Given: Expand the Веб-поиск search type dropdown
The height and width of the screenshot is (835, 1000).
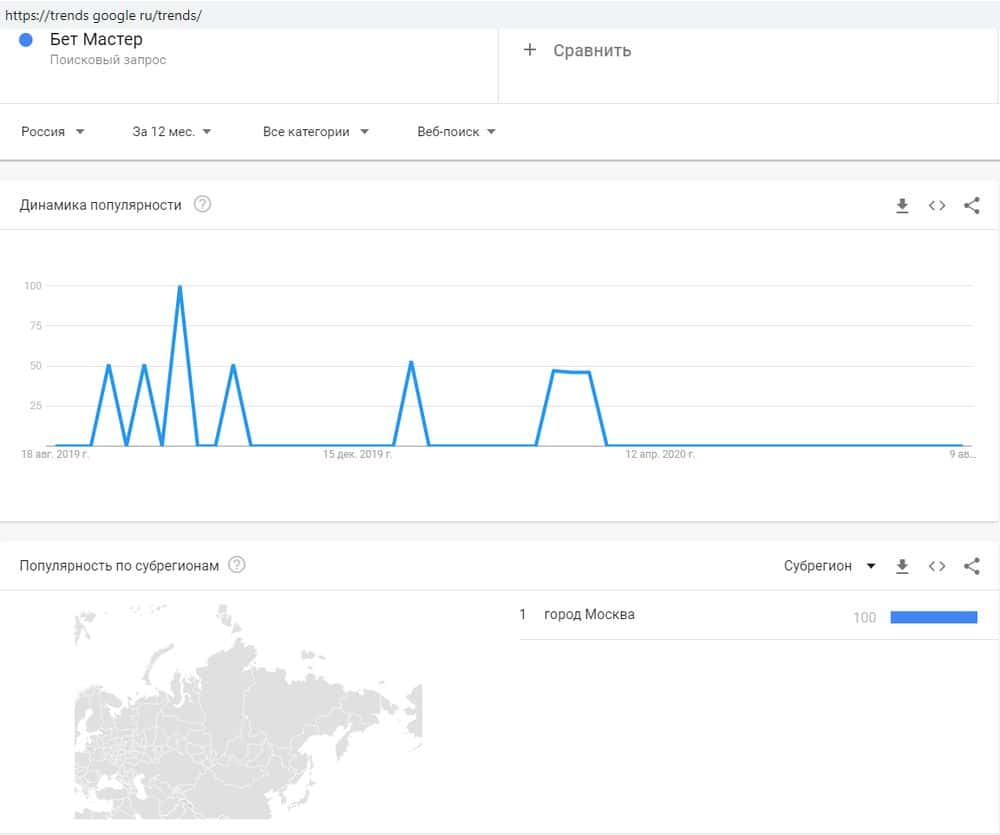Looking at the screenshot, I should pos(457,132).
